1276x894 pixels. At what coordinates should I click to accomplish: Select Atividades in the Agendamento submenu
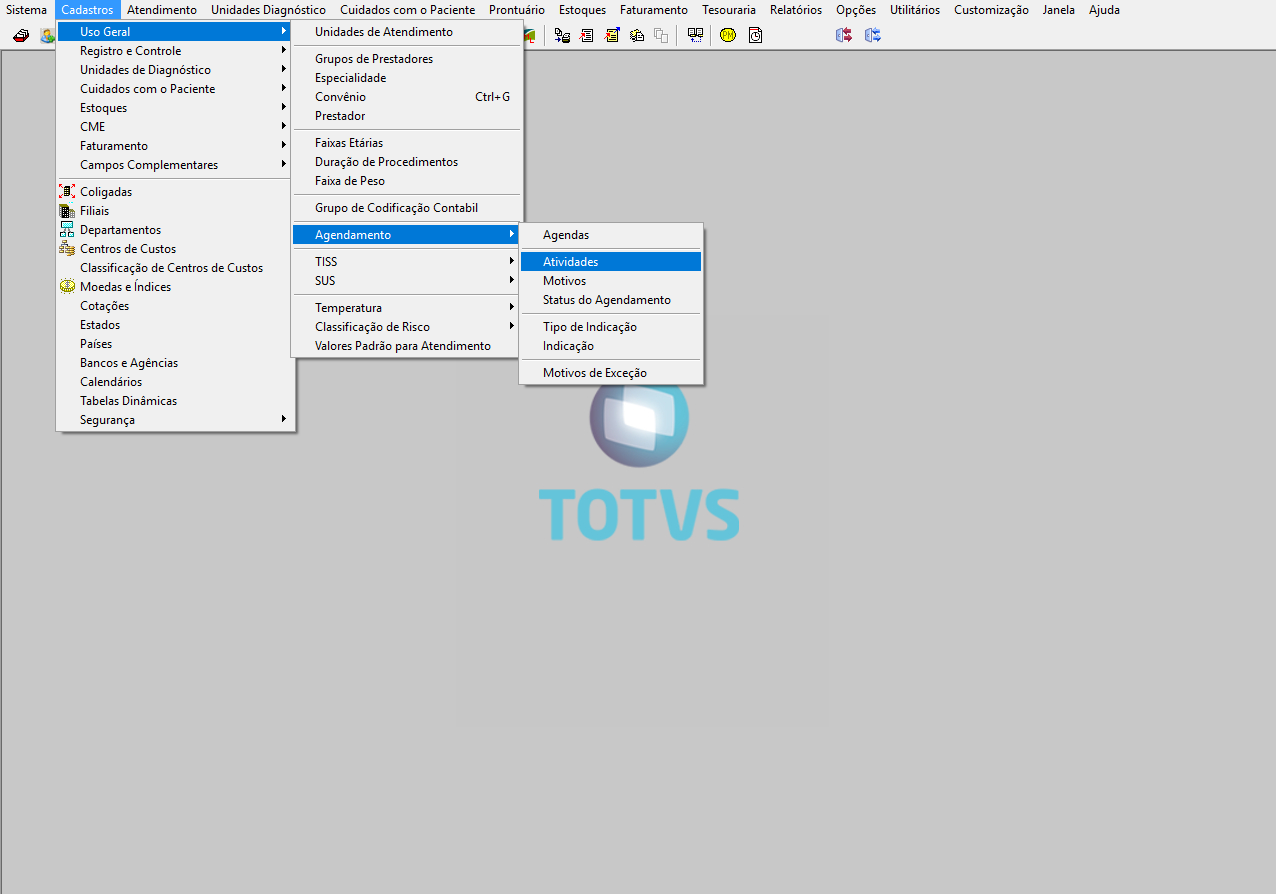click(611, 262)
